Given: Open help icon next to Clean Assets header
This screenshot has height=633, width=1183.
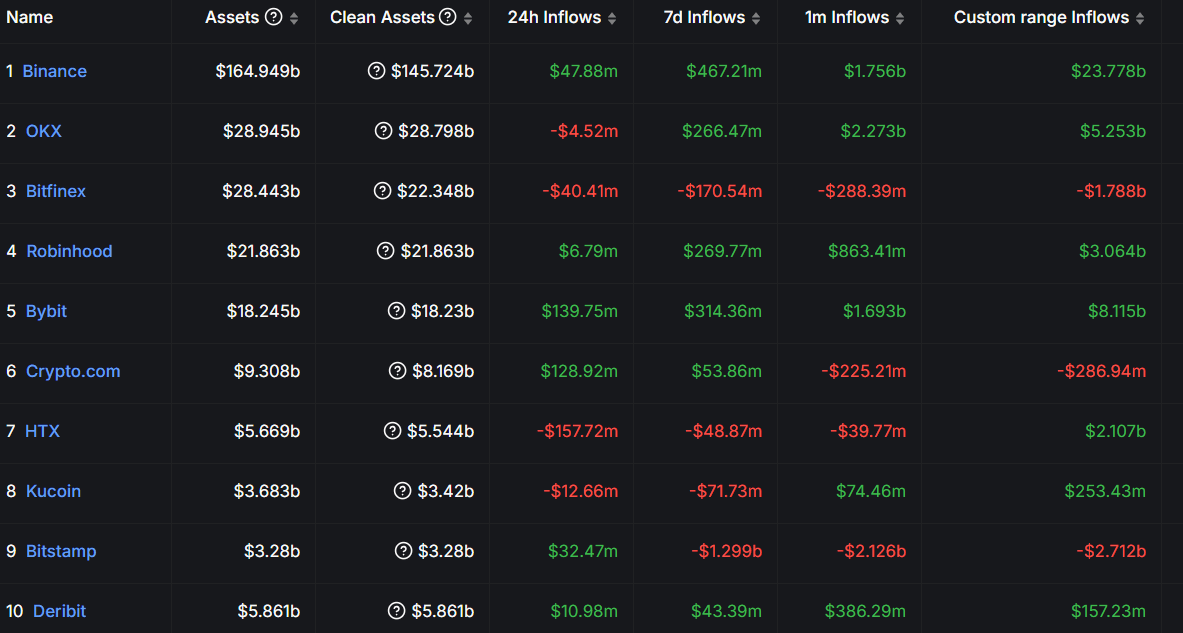Looking at the screenshot, I should point(448,17).
